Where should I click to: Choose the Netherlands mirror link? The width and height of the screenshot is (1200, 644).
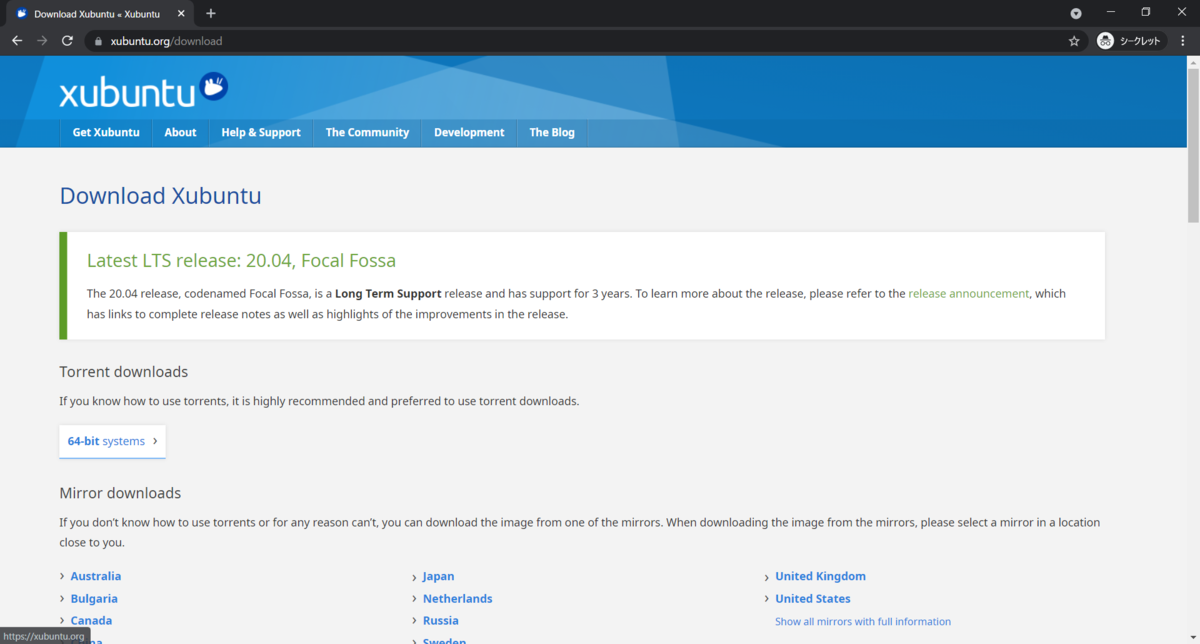tap(458, 599)
